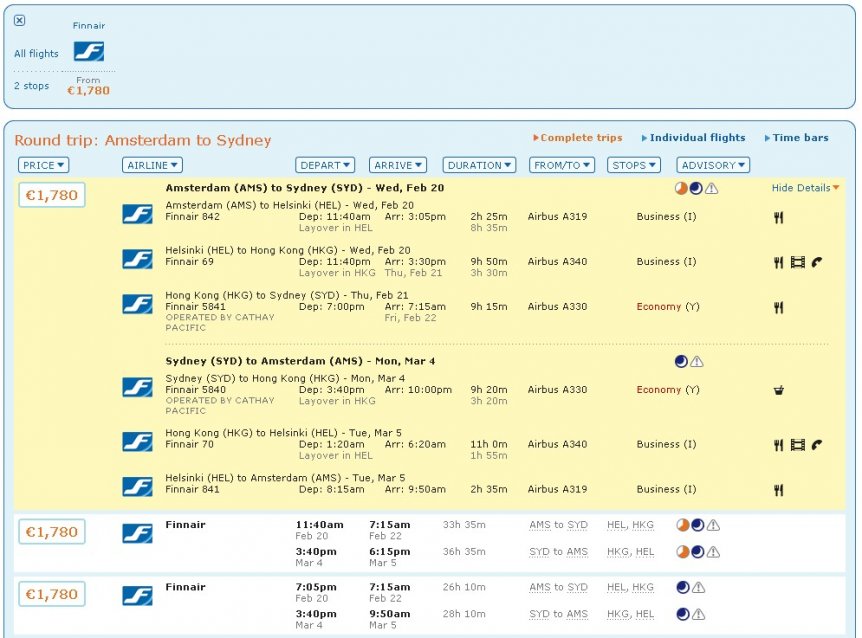
Task: Click the phone icon on the Finnair 69 row
Action: click(x=817, y=263)
